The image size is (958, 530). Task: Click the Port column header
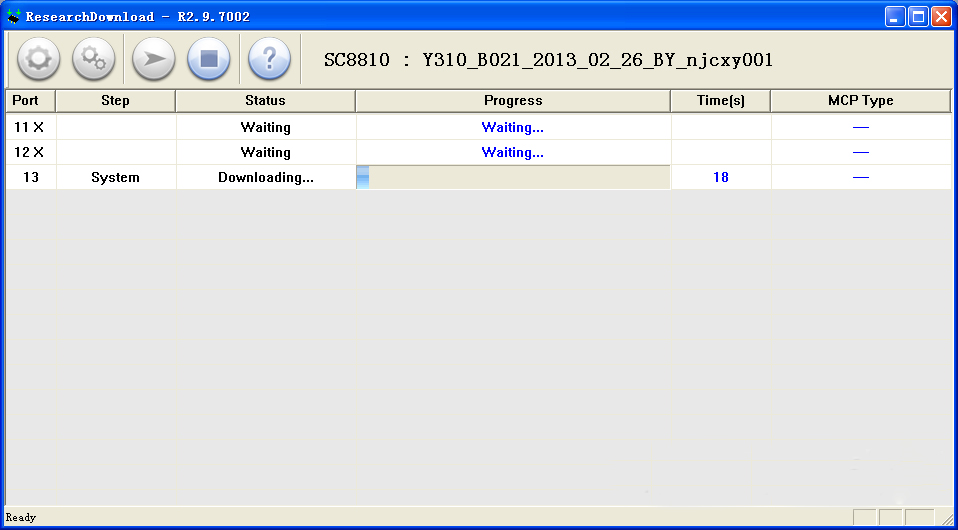pos(30,101)
